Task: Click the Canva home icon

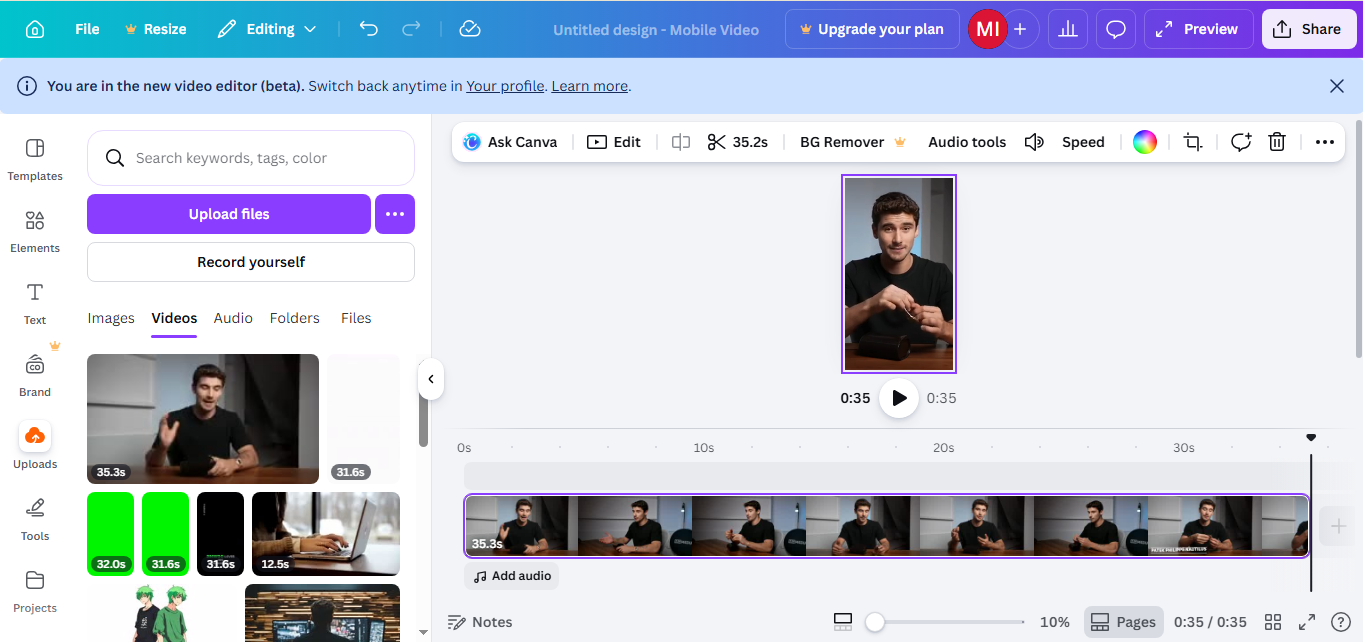Action: pos(35,29)
